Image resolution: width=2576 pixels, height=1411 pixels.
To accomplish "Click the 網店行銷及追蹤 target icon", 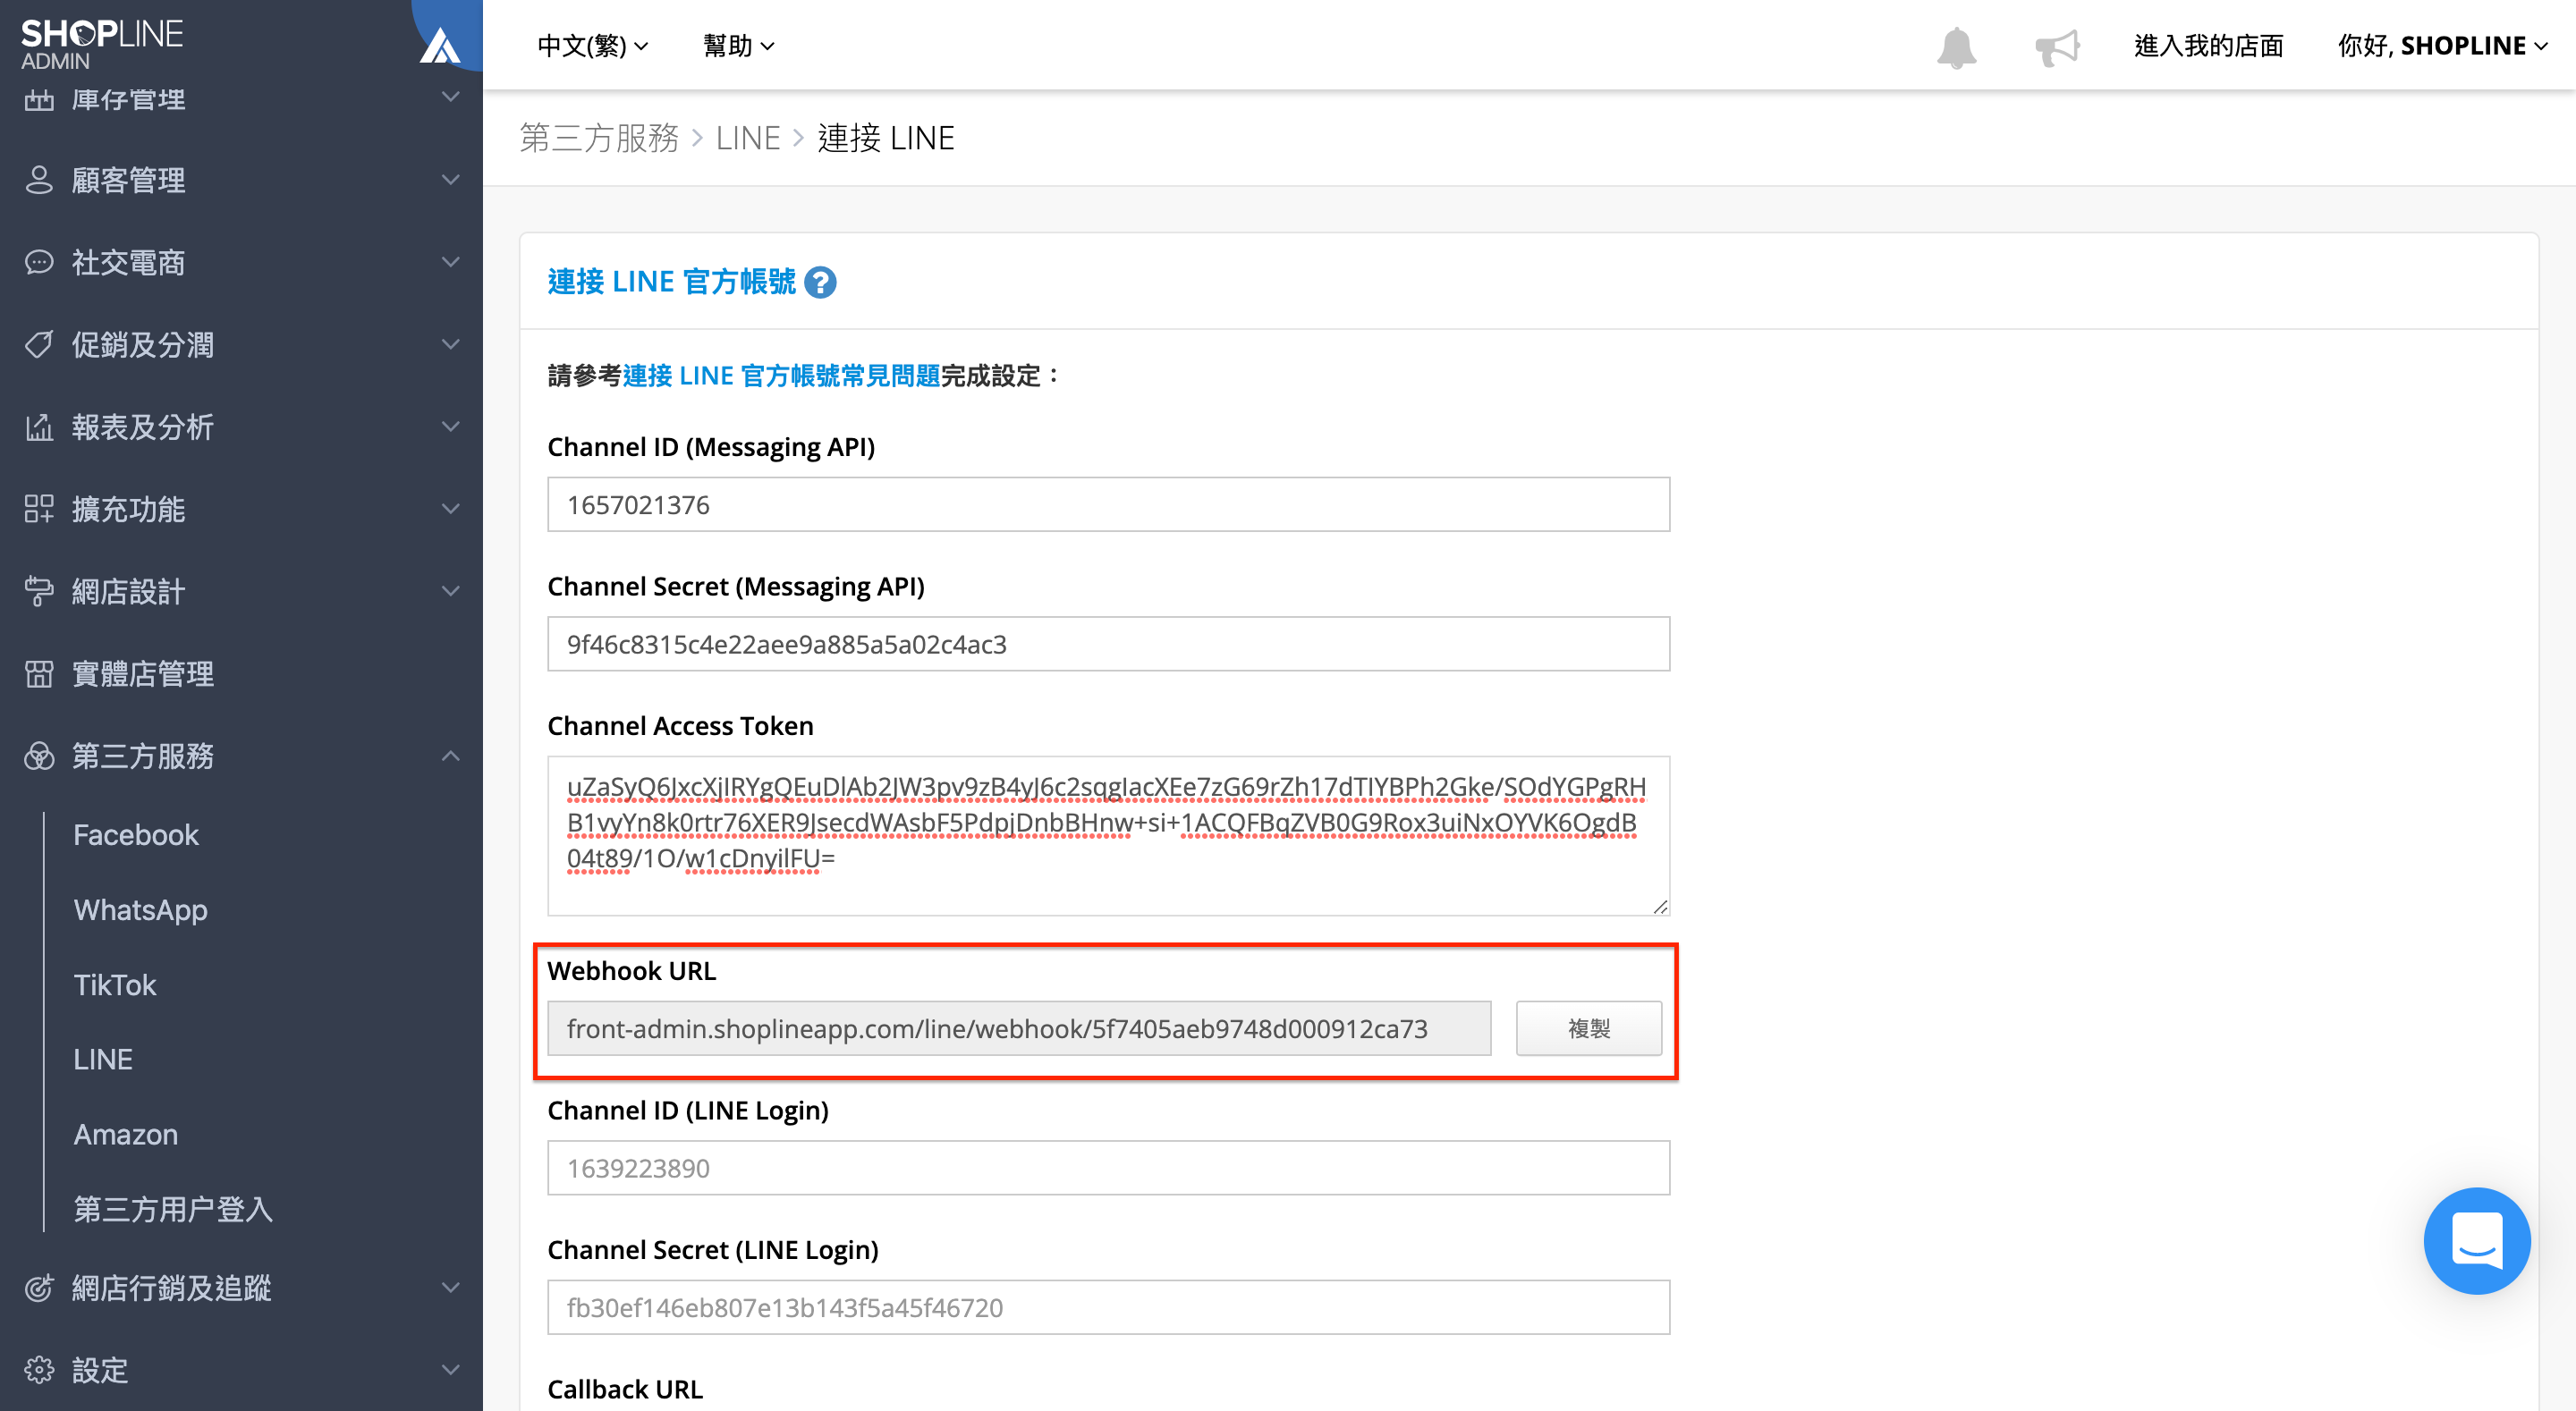I will (39, 1288).
